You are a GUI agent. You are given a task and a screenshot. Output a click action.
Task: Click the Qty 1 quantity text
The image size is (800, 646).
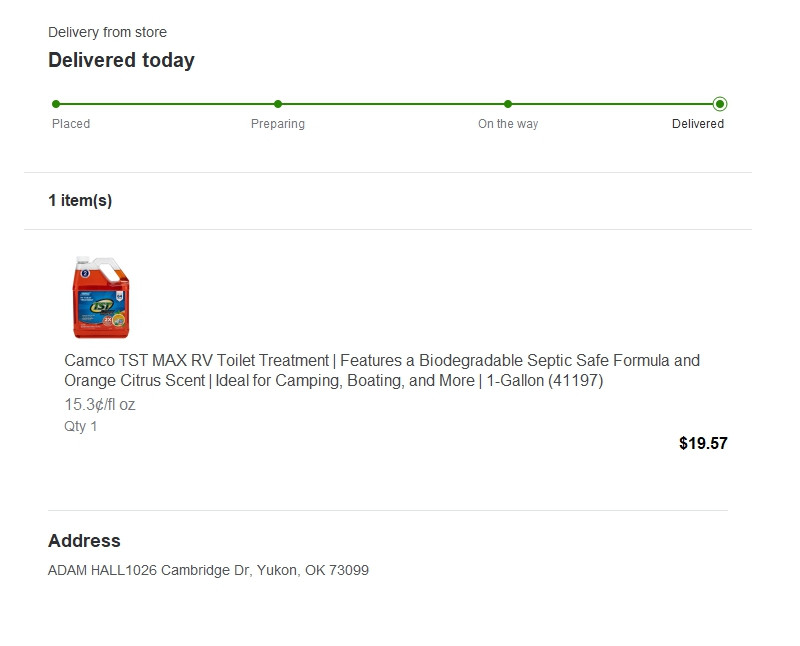(81, 426)
